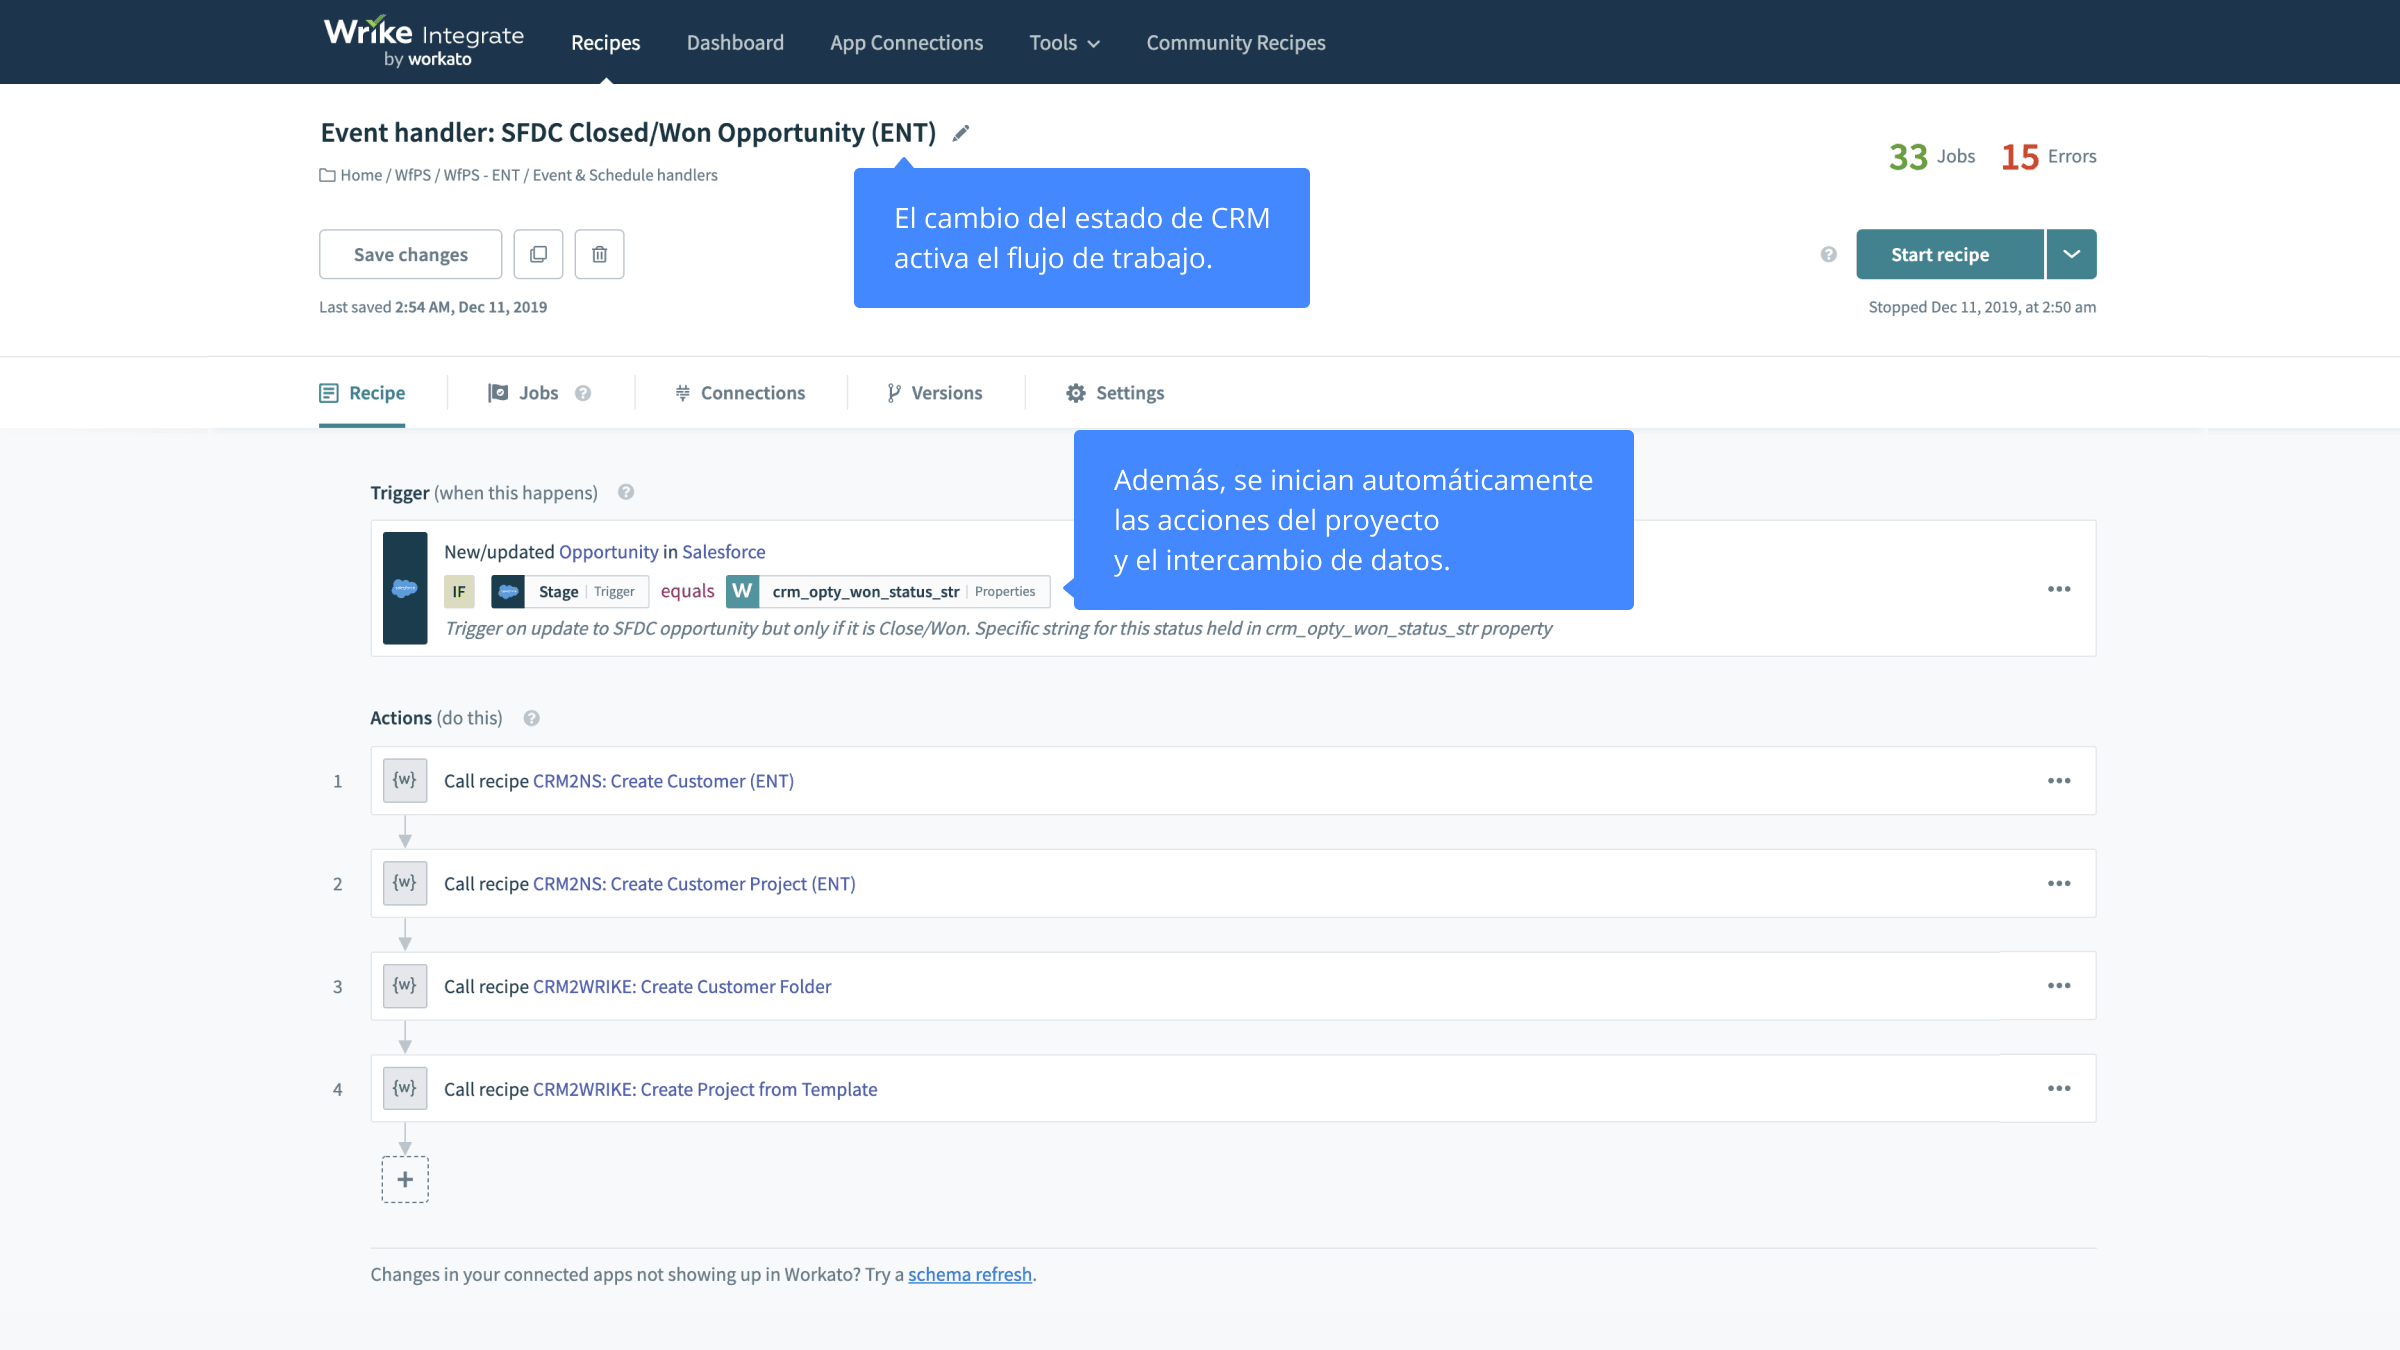Click help icon beside Actions heading

click(532, 718)
